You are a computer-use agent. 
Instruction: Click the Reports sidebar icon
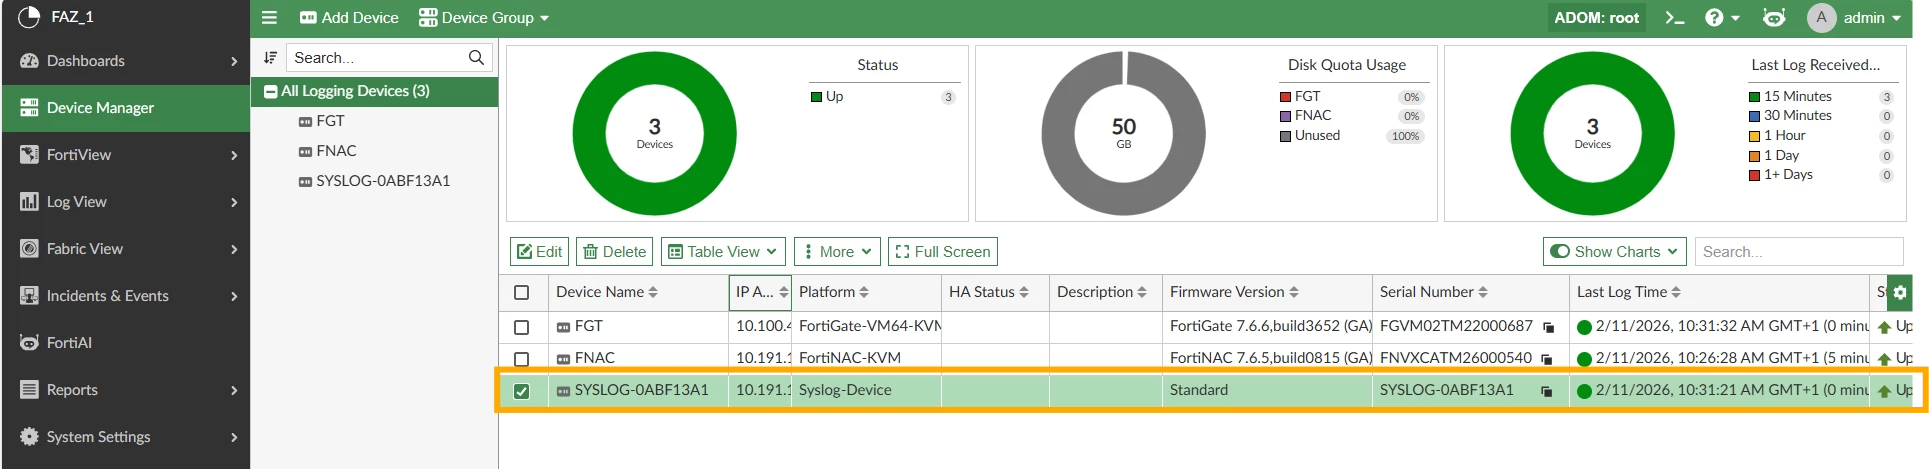pos(29,390)
